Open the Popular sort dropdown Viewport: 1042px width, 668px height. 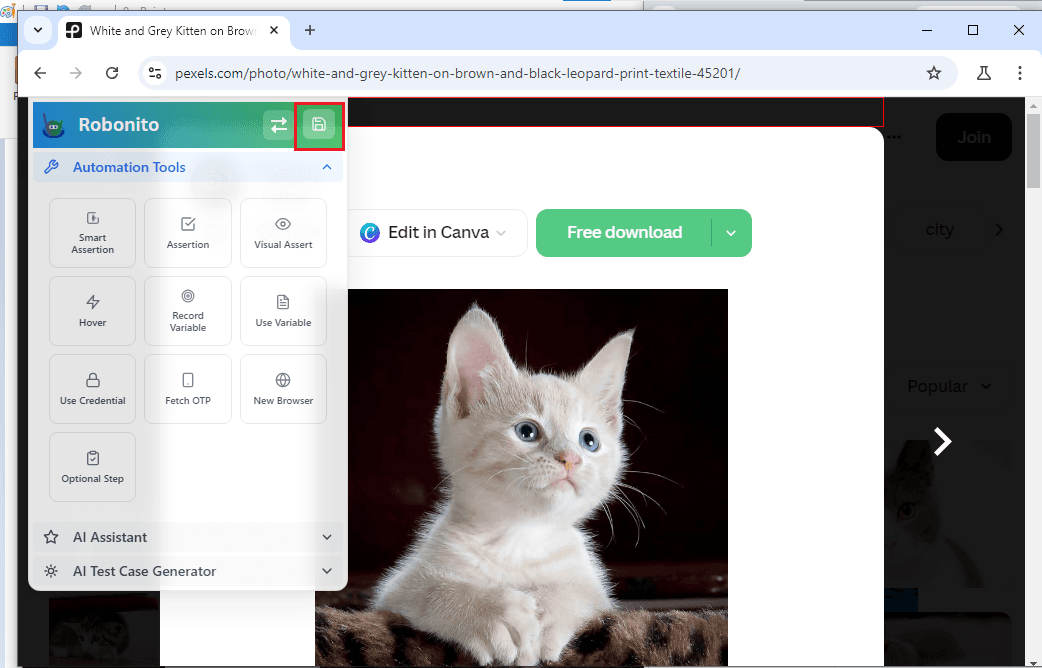(949, 386)
